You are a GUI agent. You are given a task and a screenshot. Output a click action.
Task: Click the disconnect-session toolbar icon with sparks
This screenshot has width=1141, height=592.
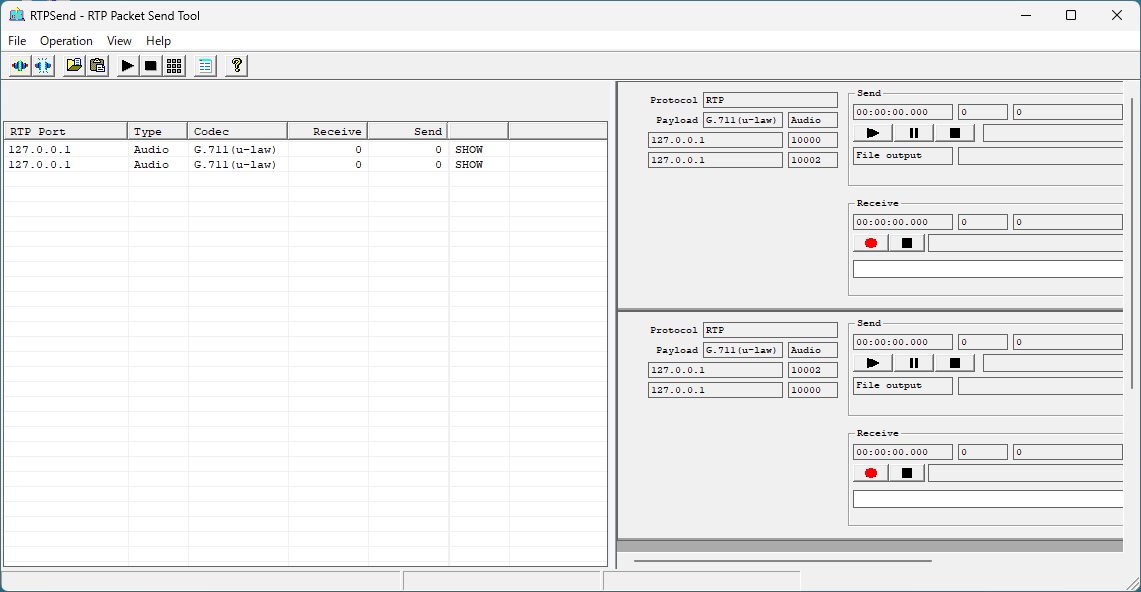43,66
